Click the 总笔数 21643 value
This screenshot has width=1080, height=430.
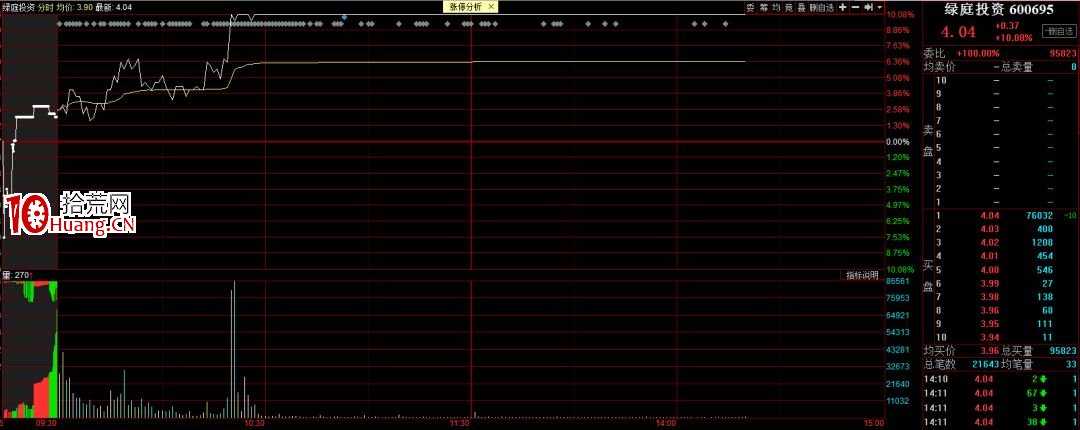(985, 363)
